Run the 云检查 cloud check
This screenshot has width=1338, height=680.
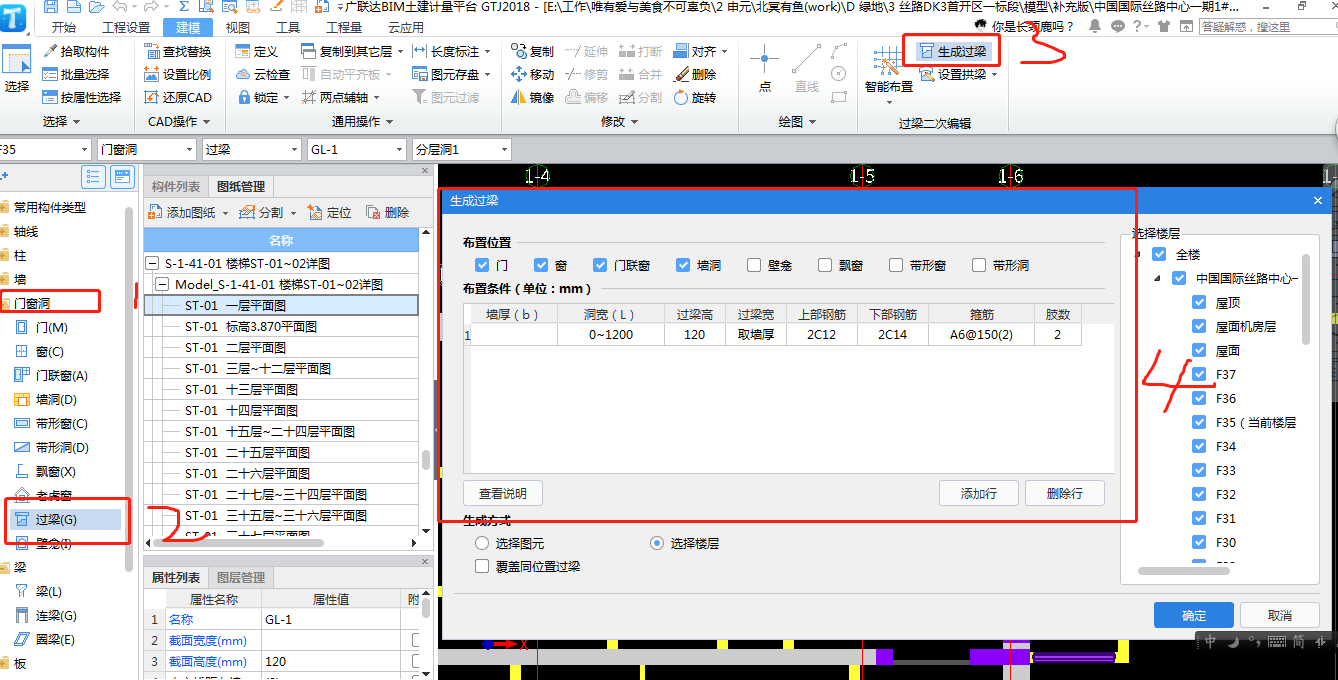click(x=263, y=74)
